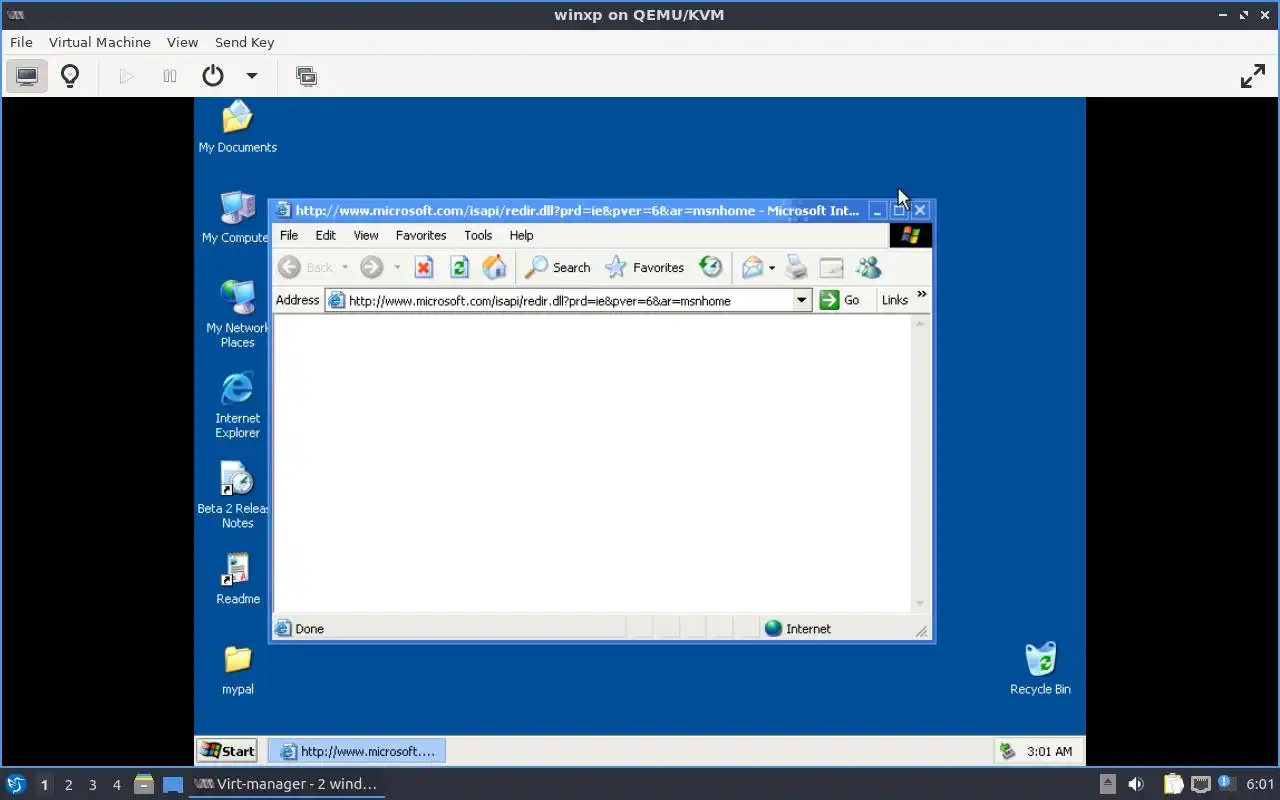
Task: Click the IE Back arrow button
Action: tap(289, 267)
